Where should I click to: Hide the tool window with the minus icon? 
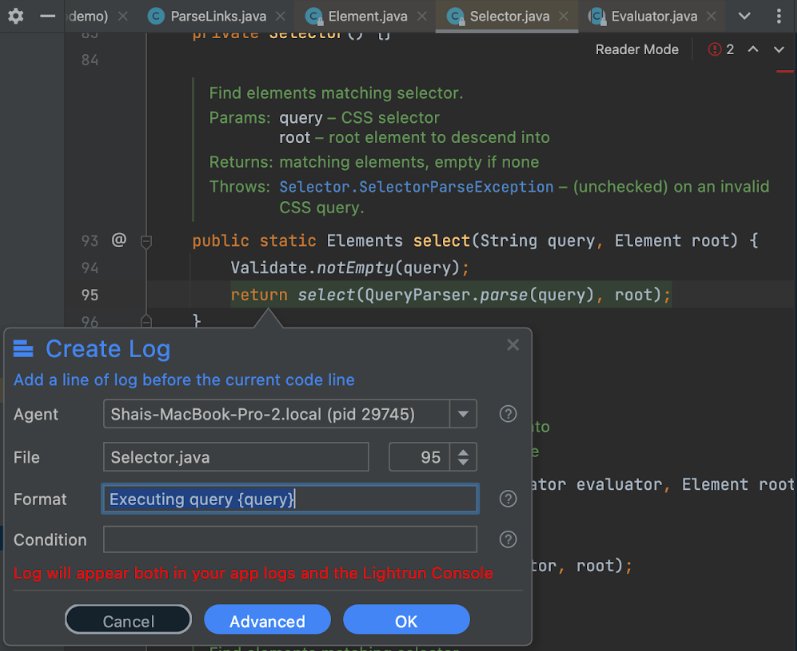click(x=47, y=16)
